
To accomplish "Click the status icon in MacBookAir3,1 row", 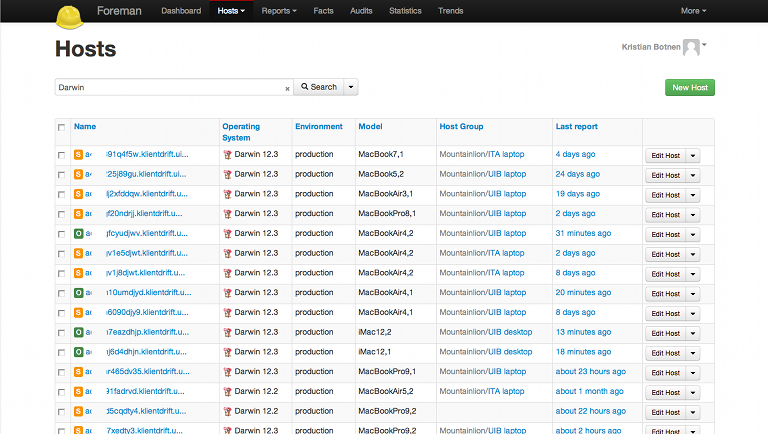I will [x=78, y=194].
